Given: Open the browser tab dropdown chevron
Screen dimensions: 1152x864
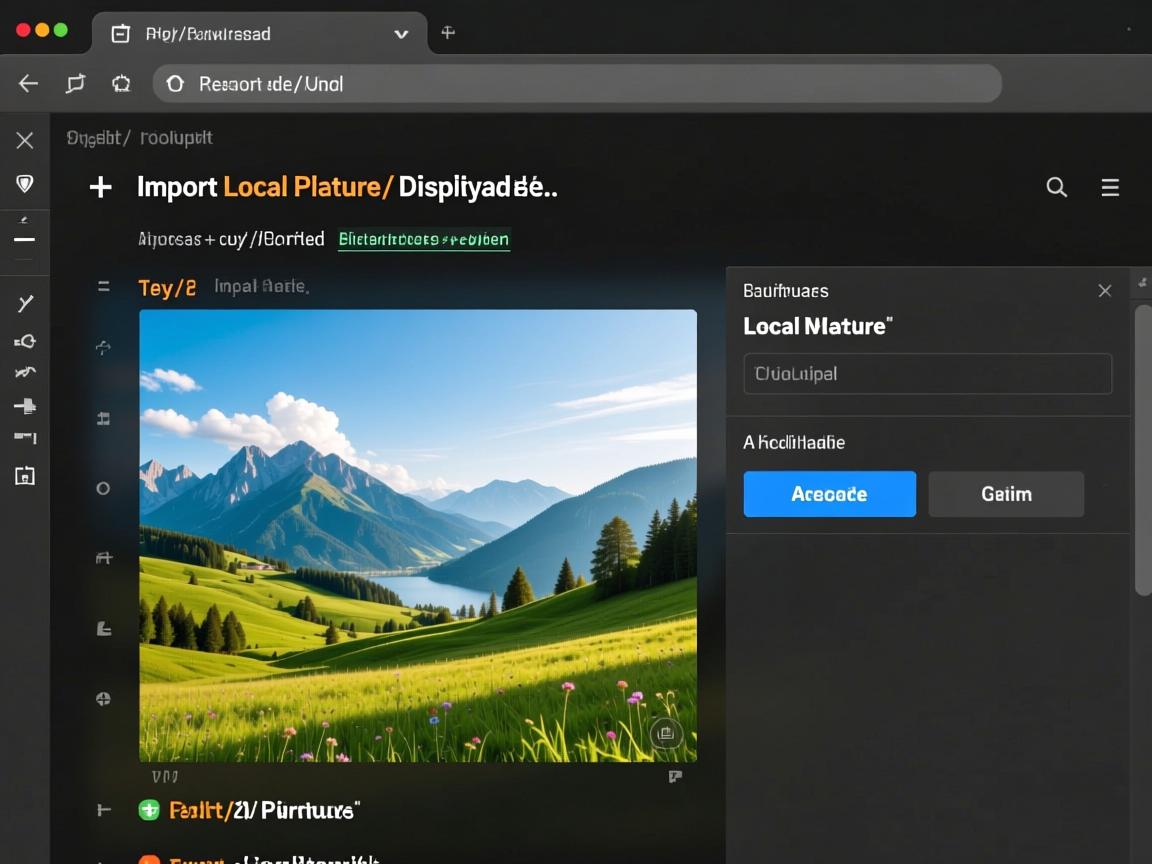Looking at the screenshot, I should click(x=401, y=34).
